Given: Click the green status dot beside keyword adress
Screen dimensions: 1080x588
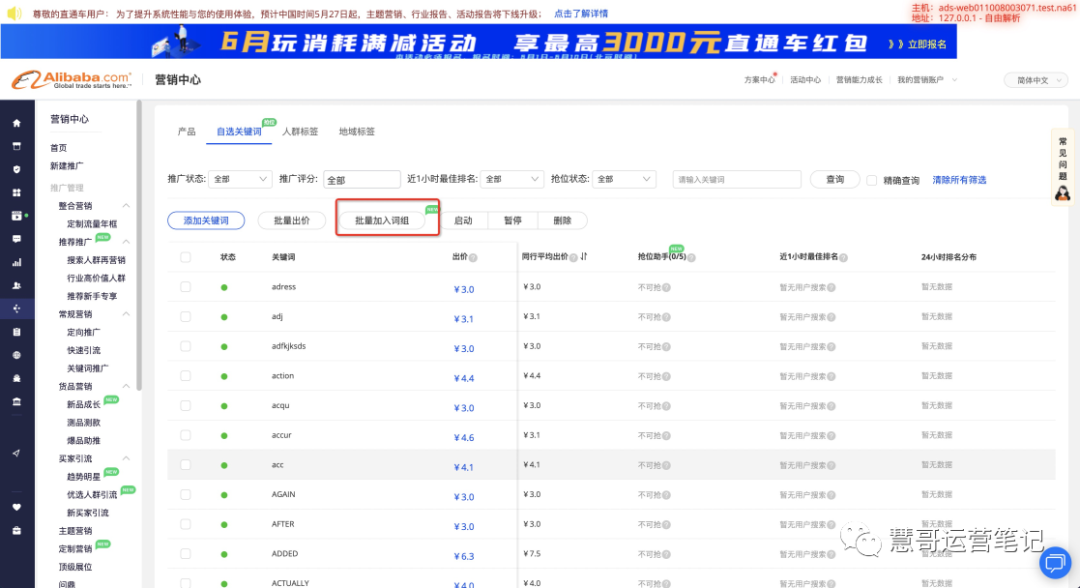Looking at the screenshot, I should 222,288.
